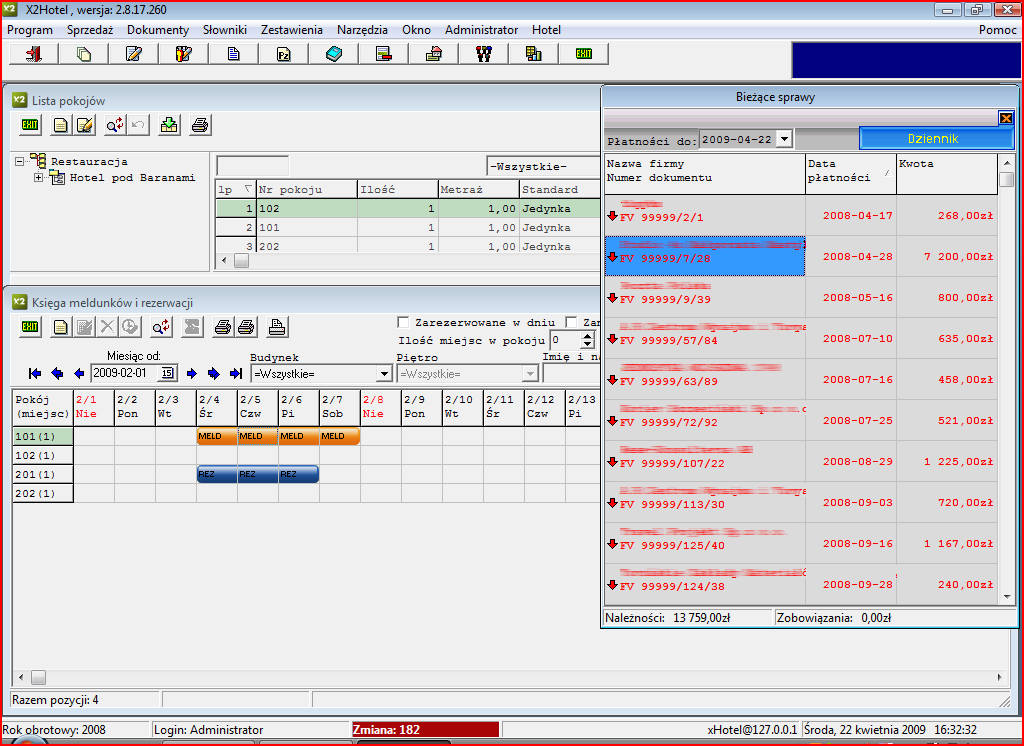Click the blue-lined document icon in main toolbar
1024x746 pixels.
(234, 54)
